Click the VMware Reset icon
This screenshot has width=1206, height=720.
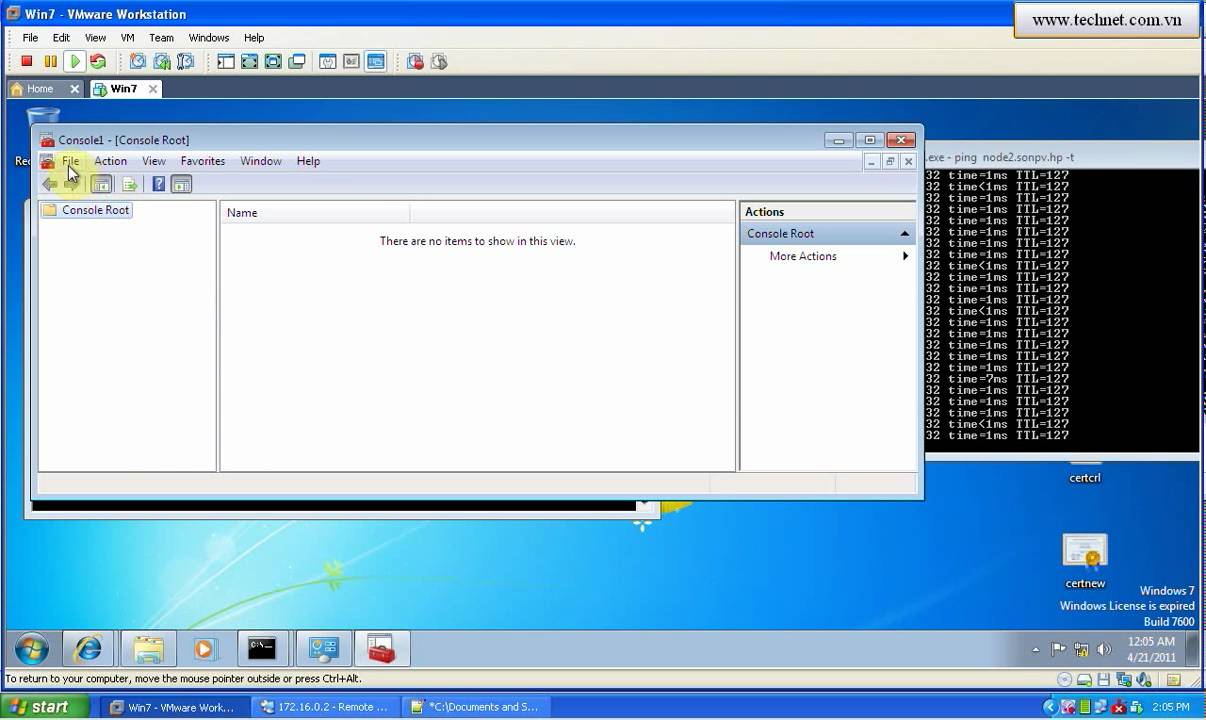(98, 62)
